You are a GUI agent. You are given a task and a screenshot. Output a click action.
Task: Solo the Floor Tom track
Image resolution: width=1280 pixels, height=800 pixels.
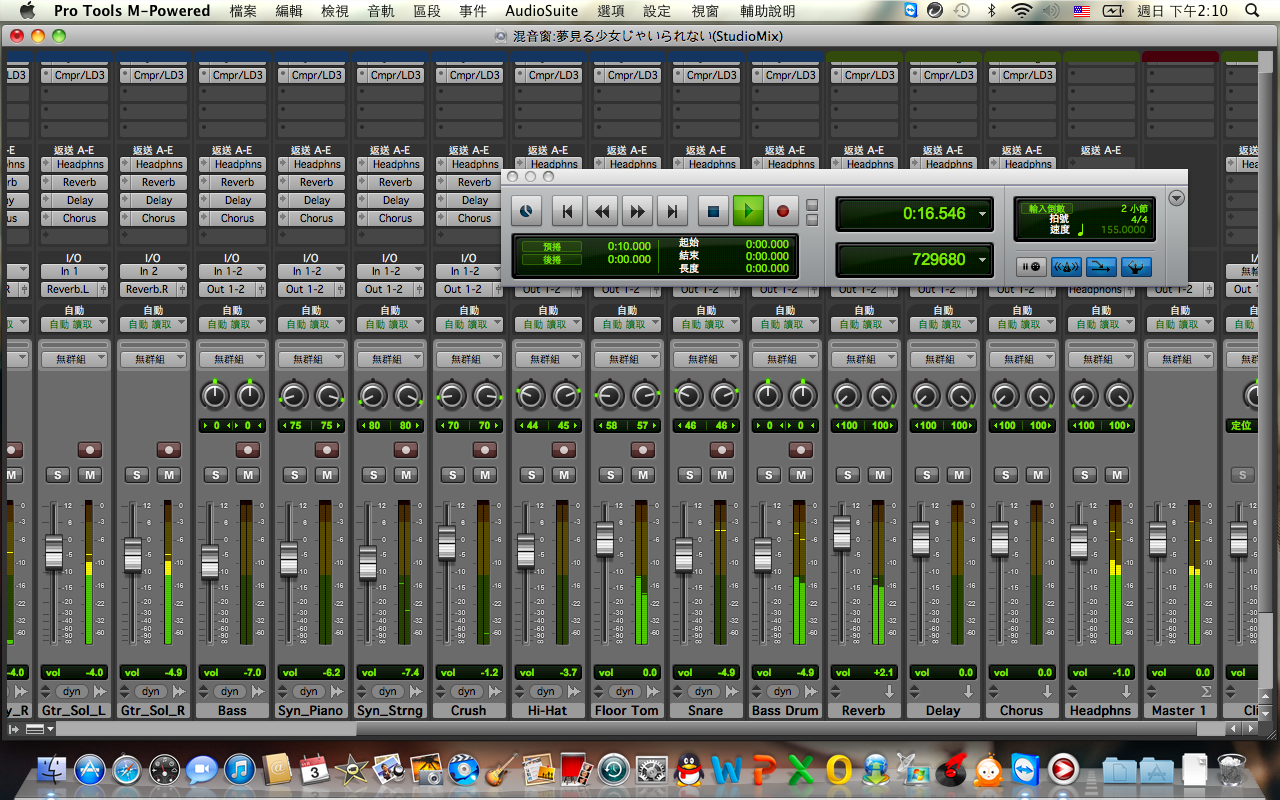click(611, 475)
